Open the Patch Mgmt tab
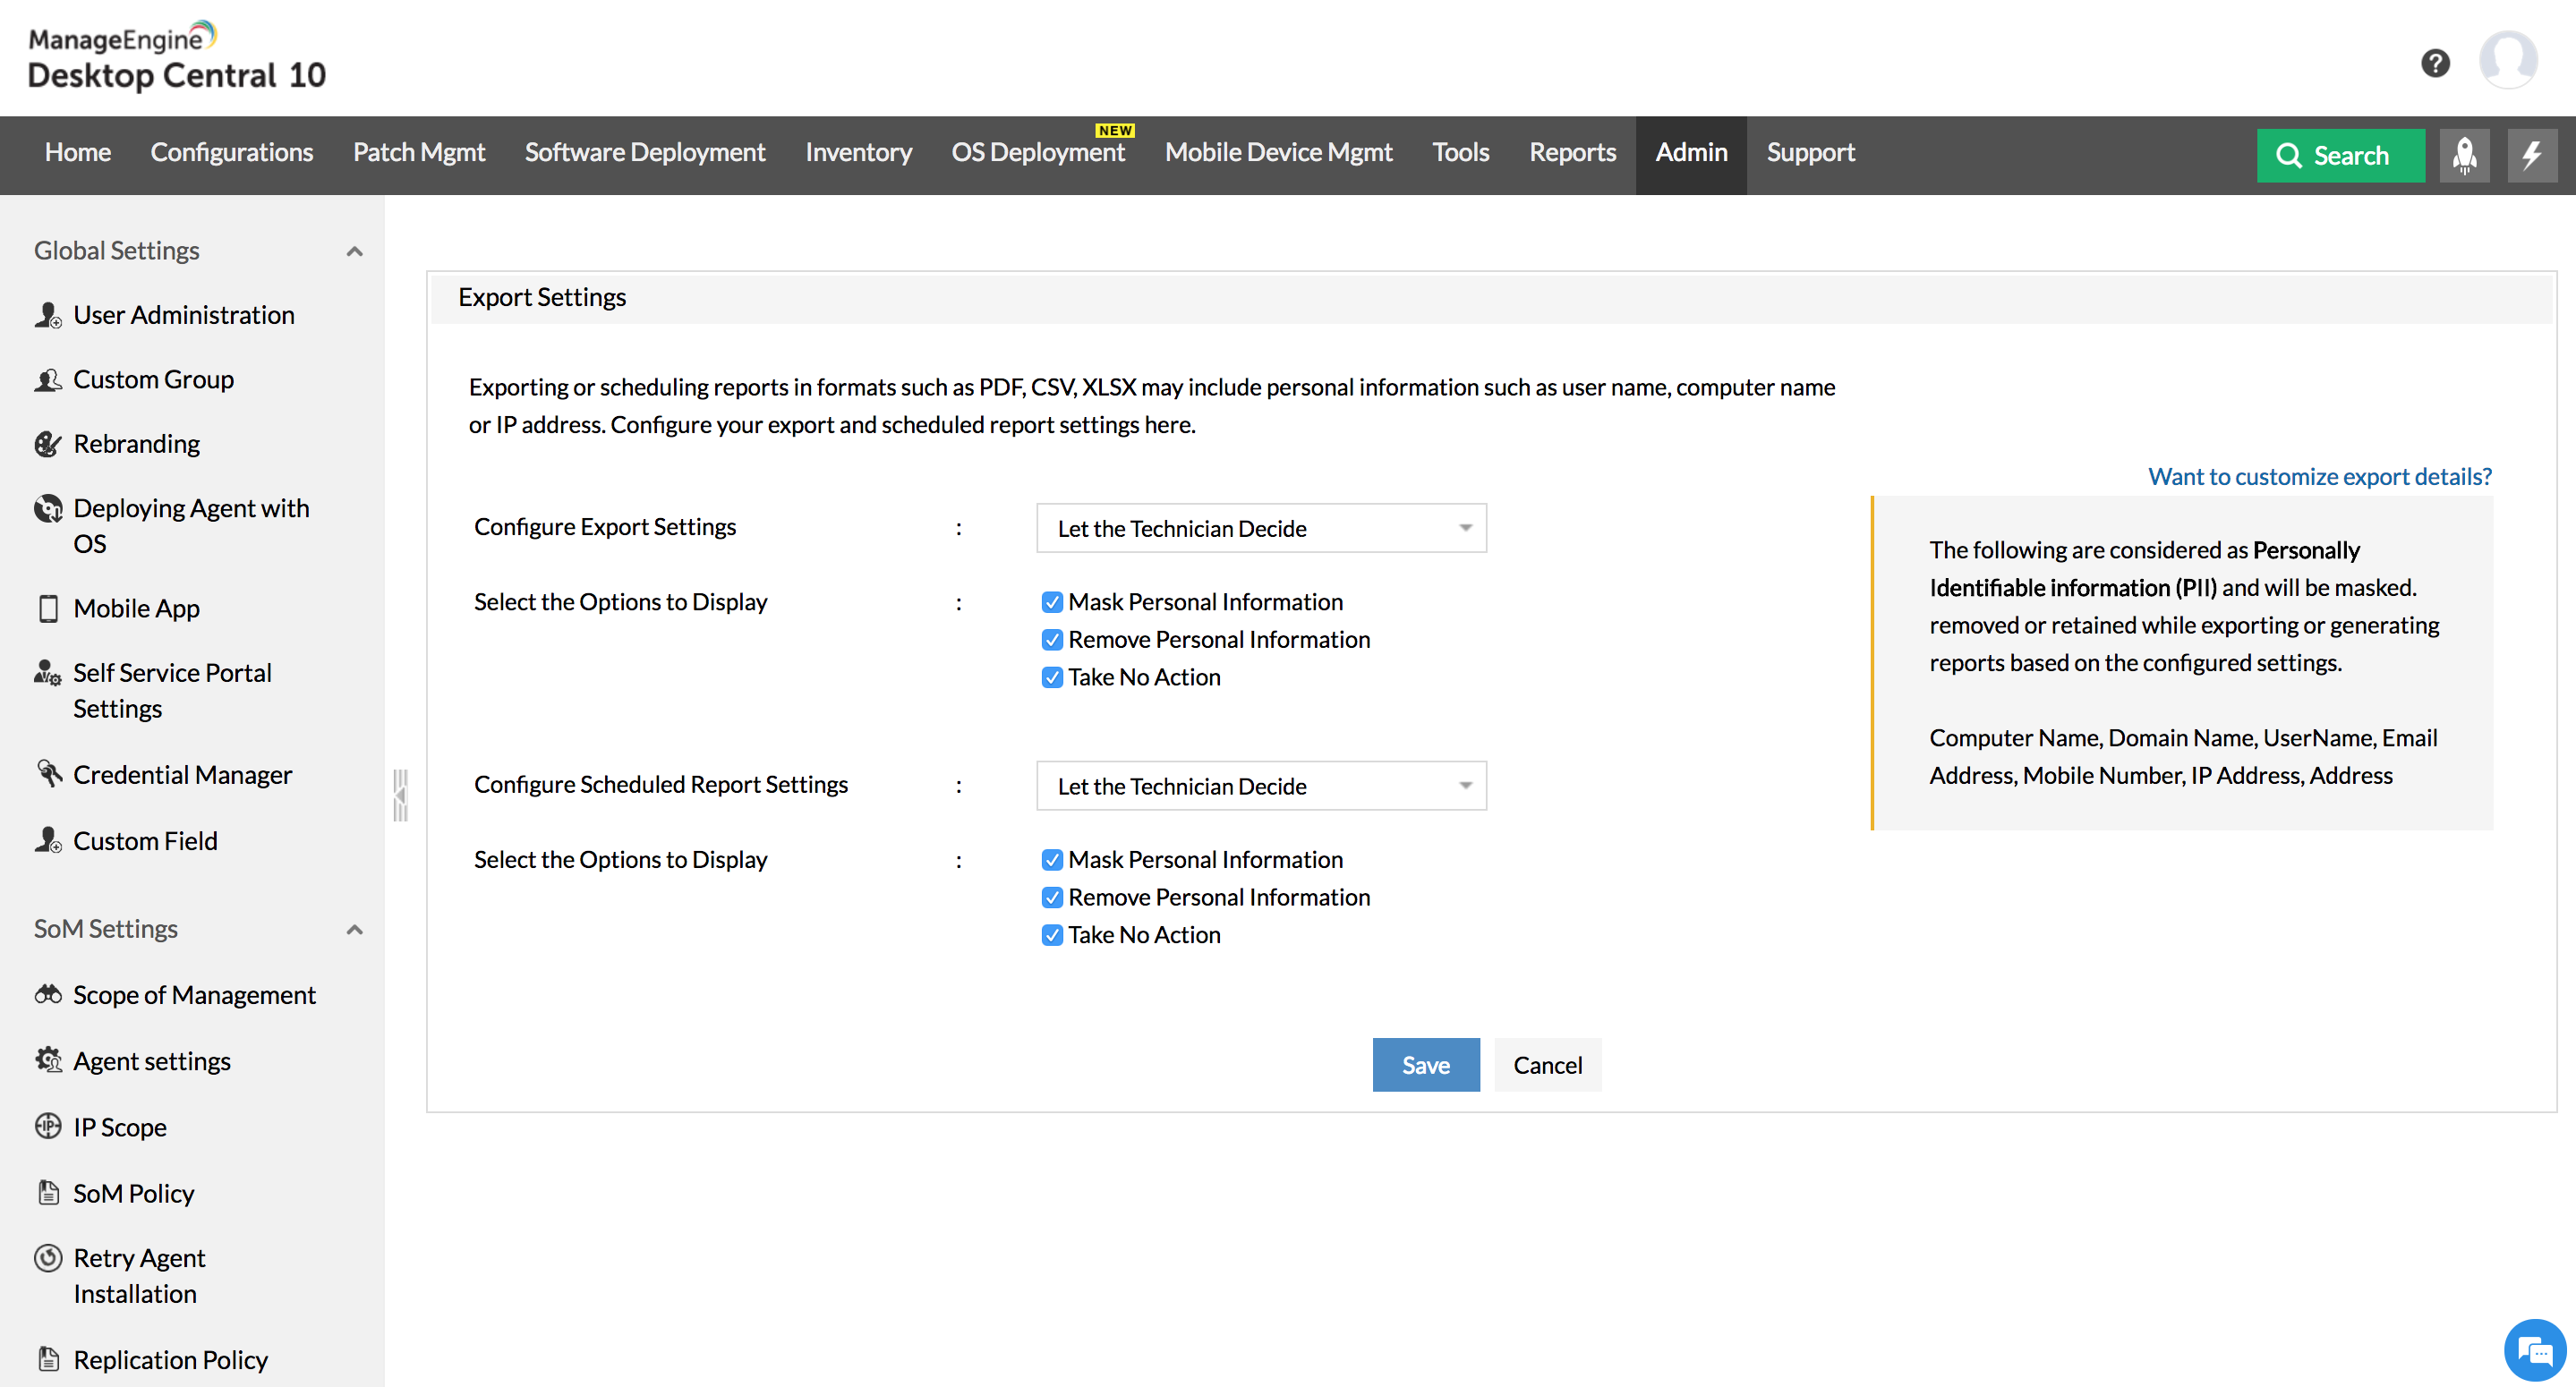This screenshot has height=1387, width=2576. pos(418,152)
